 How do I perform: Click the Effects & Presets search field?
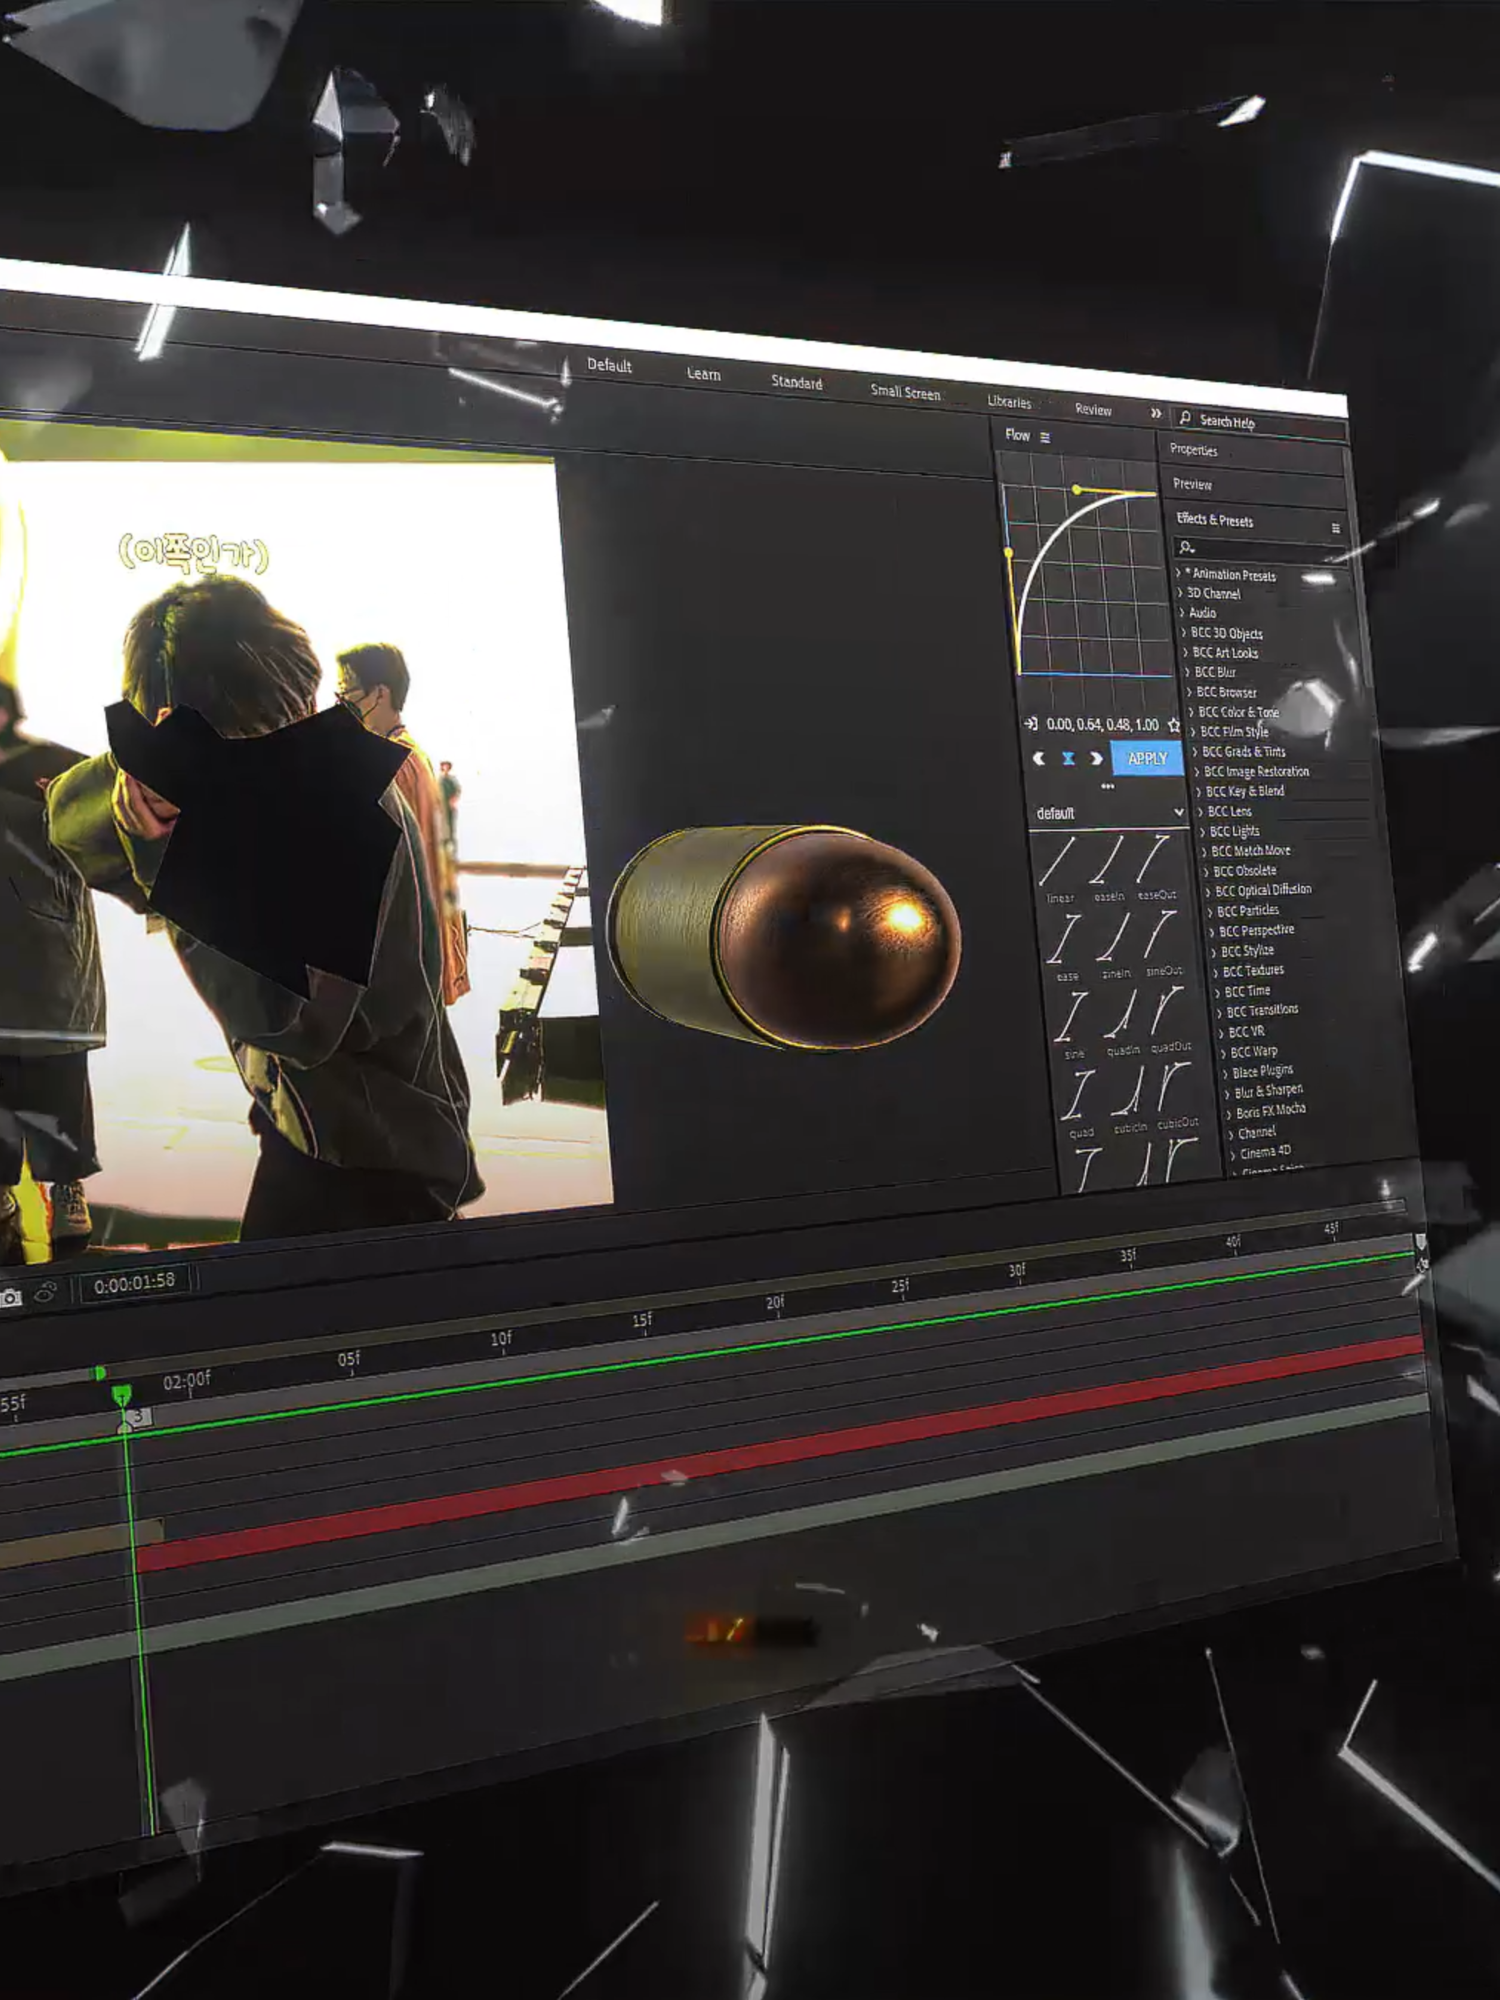[x=1261, y=550]
